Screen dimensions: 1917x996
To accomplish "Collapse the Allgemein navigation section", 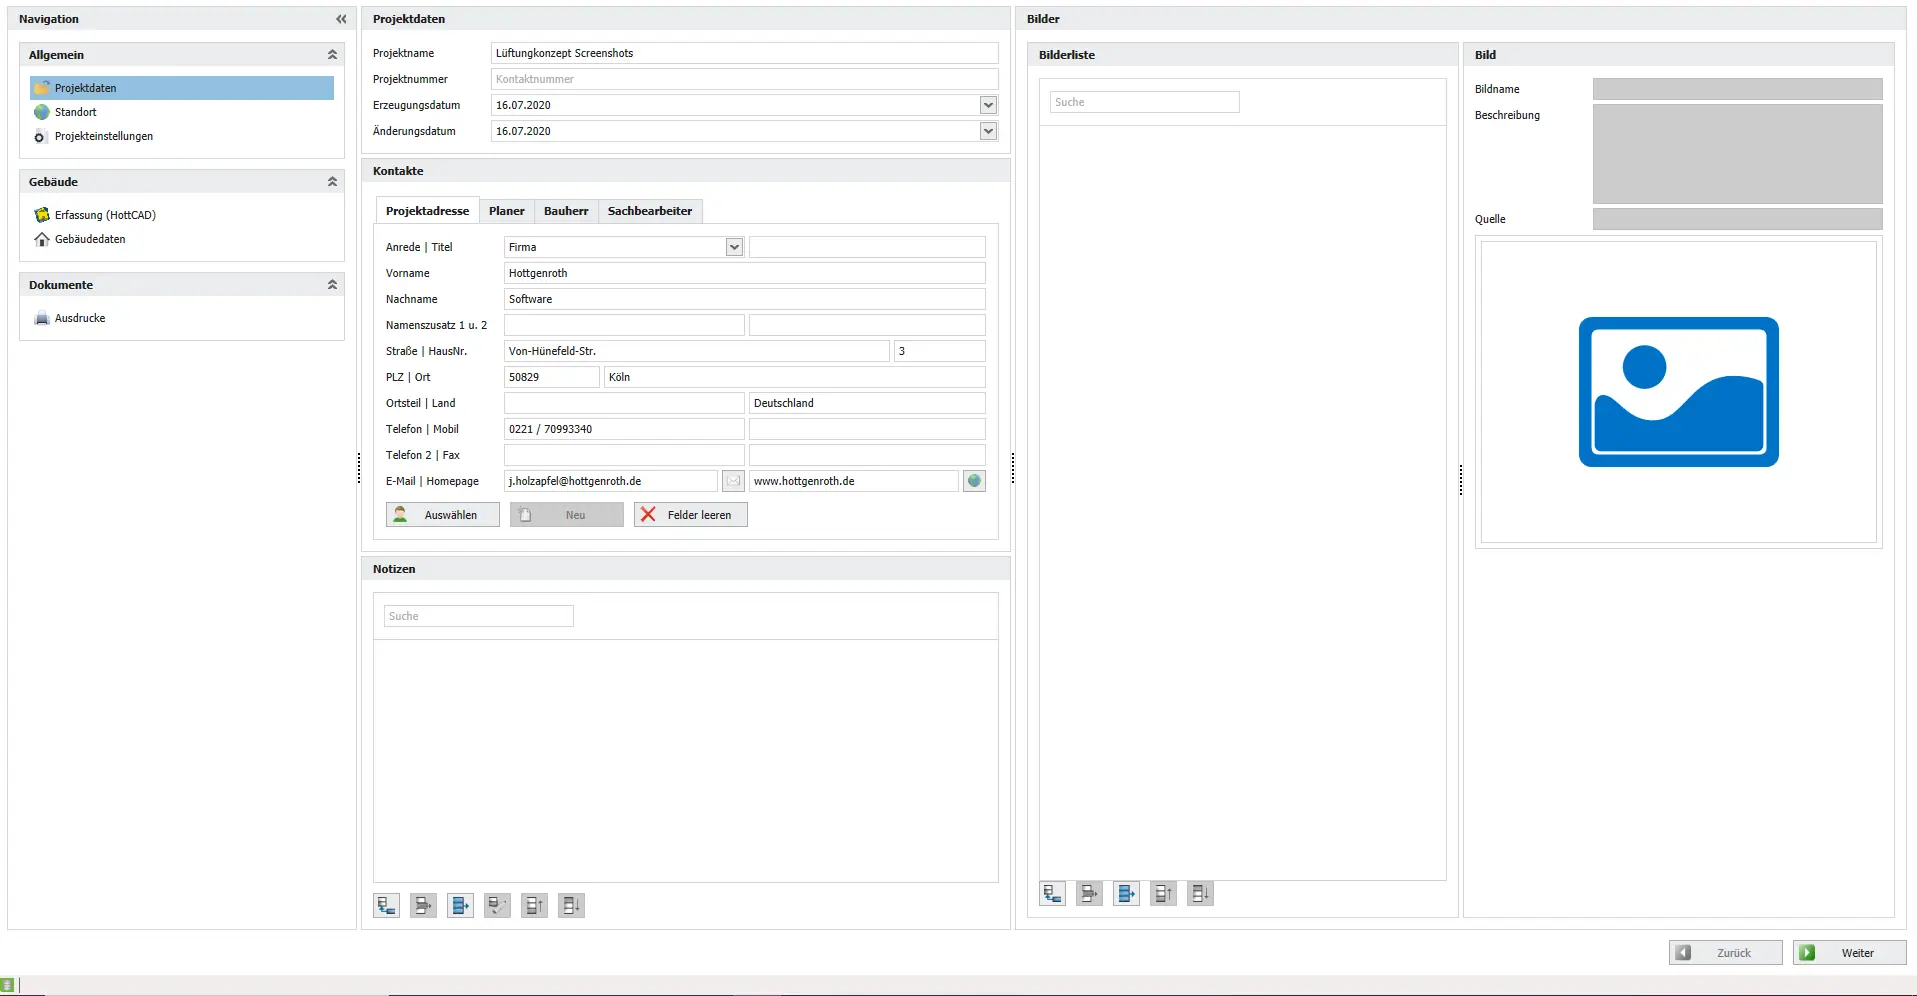I will pyautogui.click(x=332, y=55).
